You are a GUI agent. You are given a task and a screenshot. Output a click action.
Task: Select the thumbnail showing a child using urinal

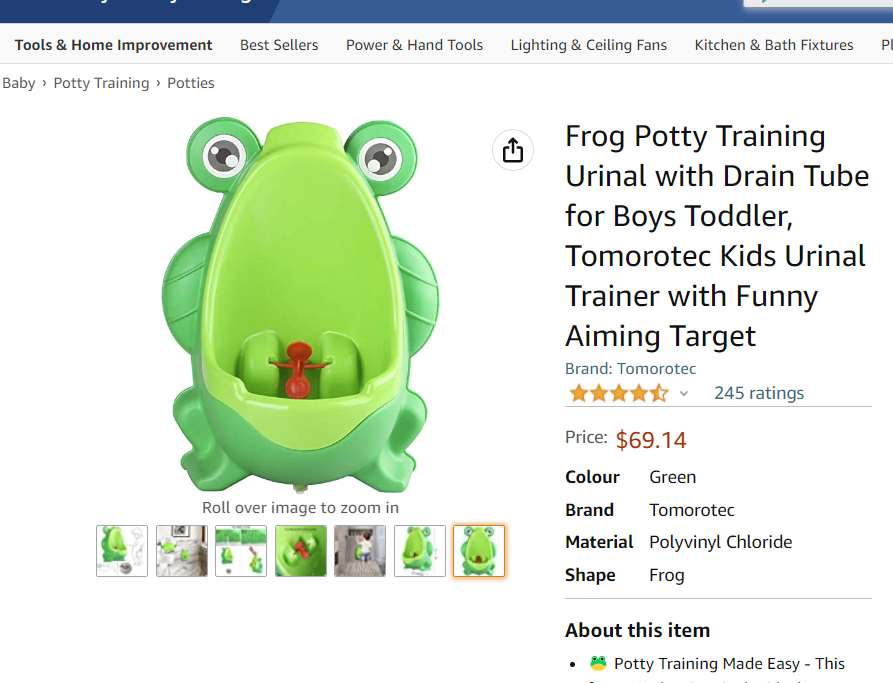pyautogui.click(x=360, y=551)
